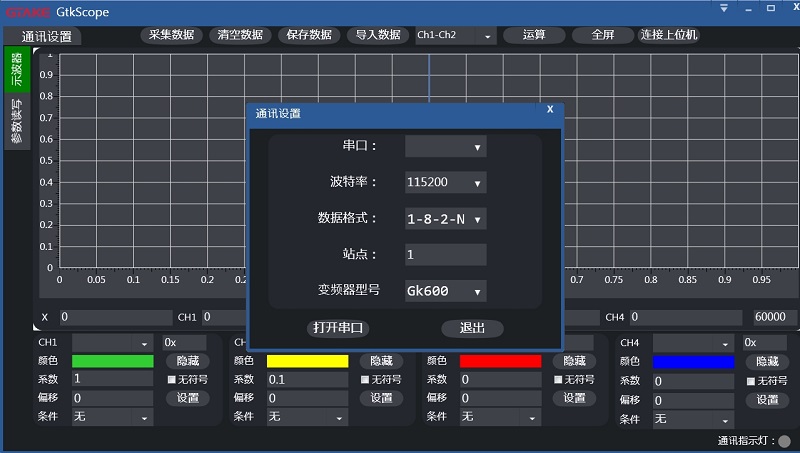Open the Ch1-Ch2 channel dropdown
This screenshot has height=453, width=800.
pyautogui.click(x=455, y=35)
